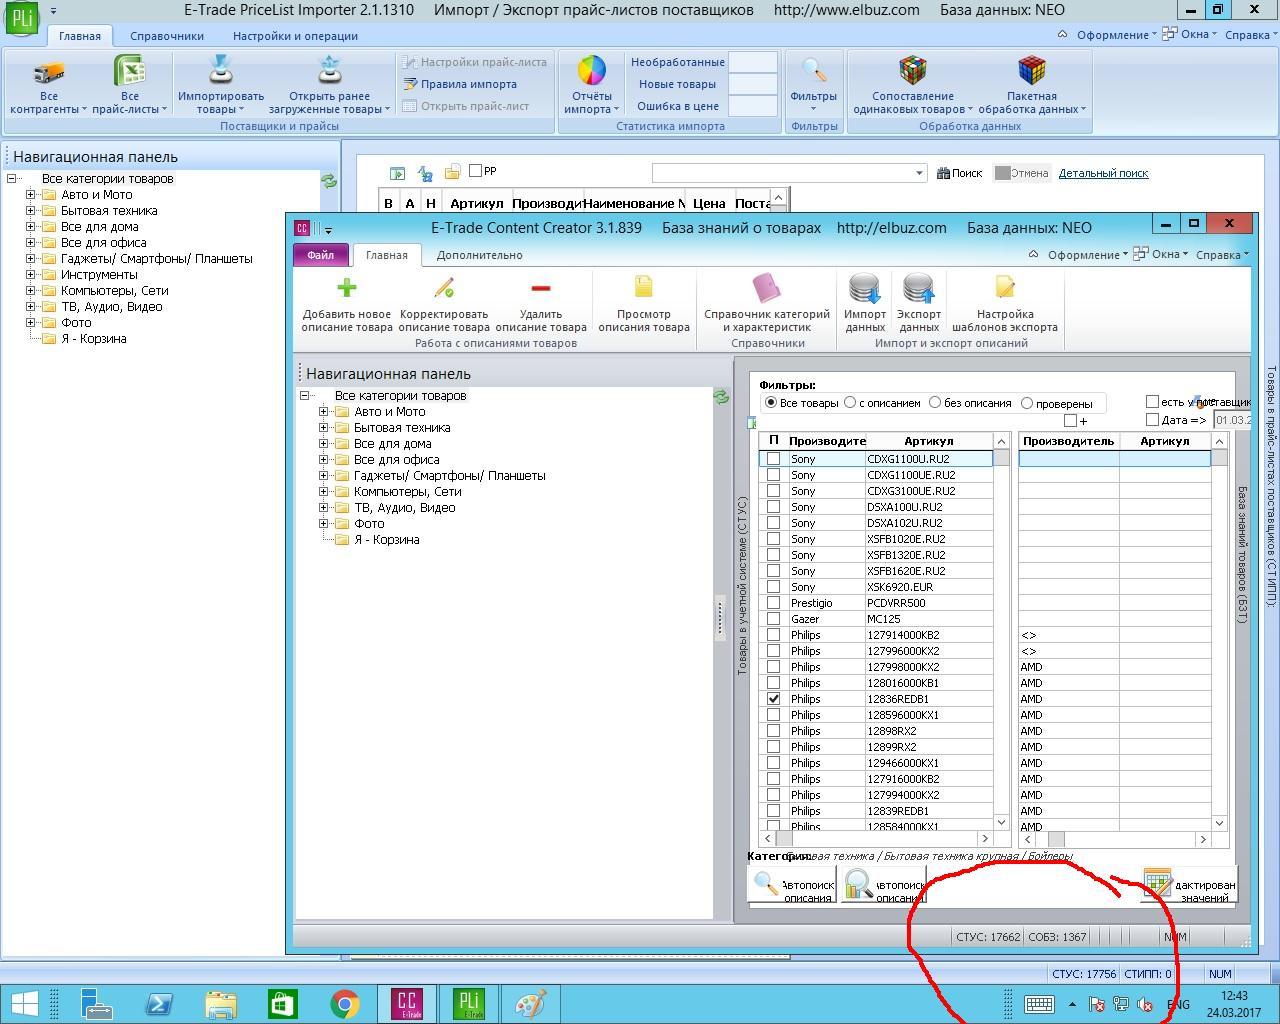This screenshot has height=1024, width=1280.
Task: Open Справочники tab in PriceList Importer
Action: pos(167,36)
